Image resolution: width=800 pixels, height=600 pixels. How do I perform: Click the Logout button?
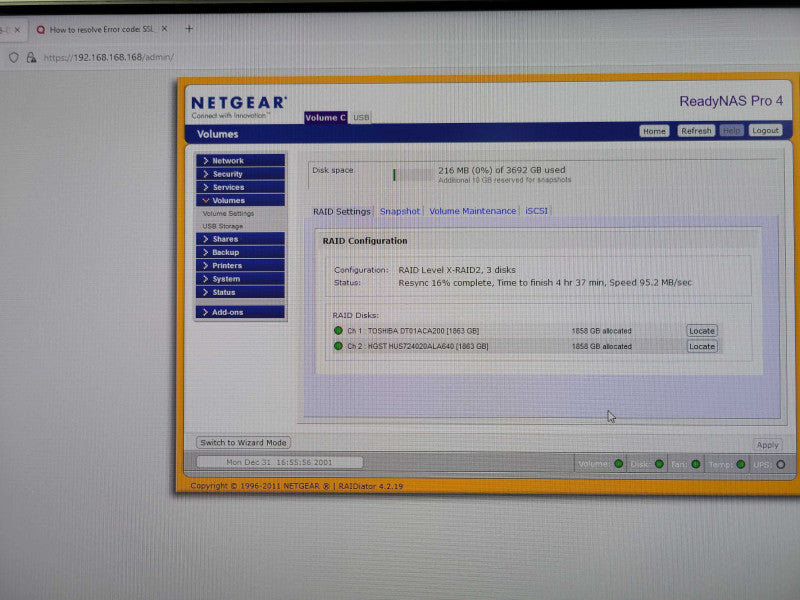pyautogui.click(x=765, y=131)
